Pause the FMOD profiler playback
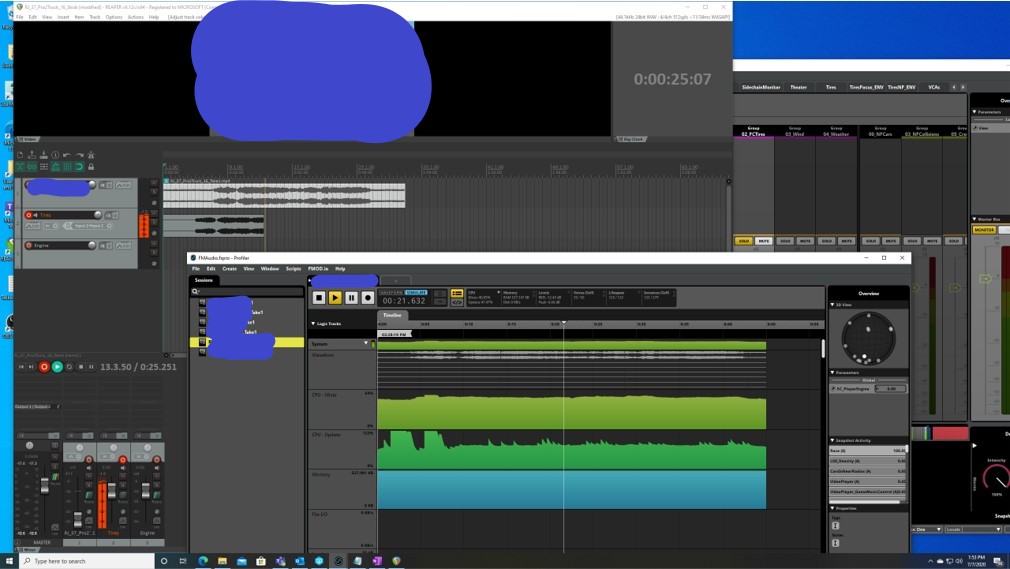Screen dimensions: 1010x569 (351, 297)
